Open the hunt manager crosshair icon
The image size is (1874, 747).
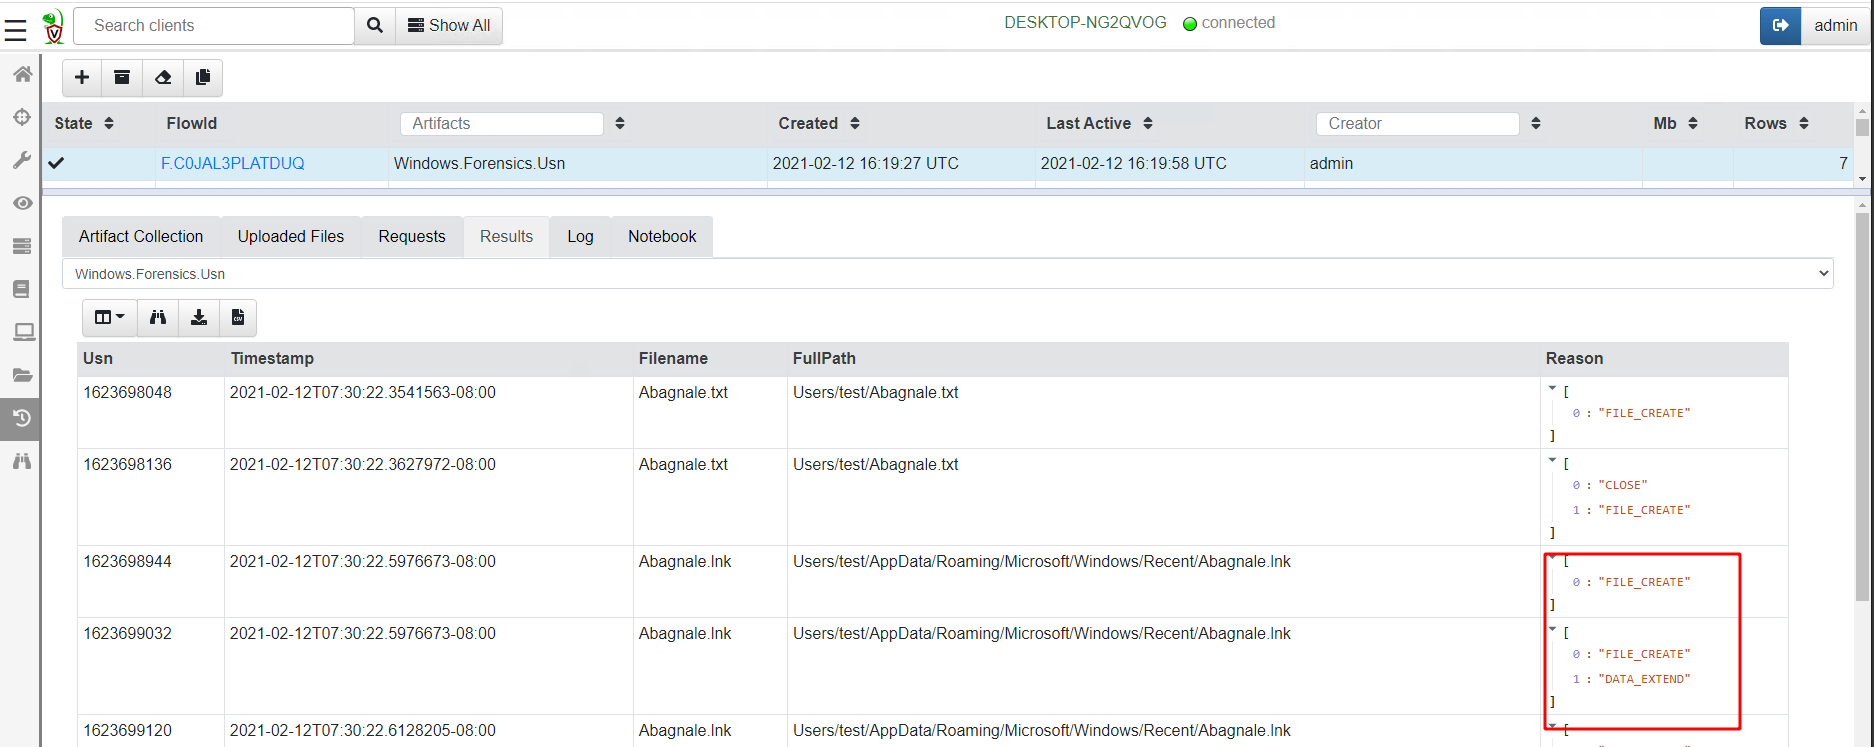[22, 117]
